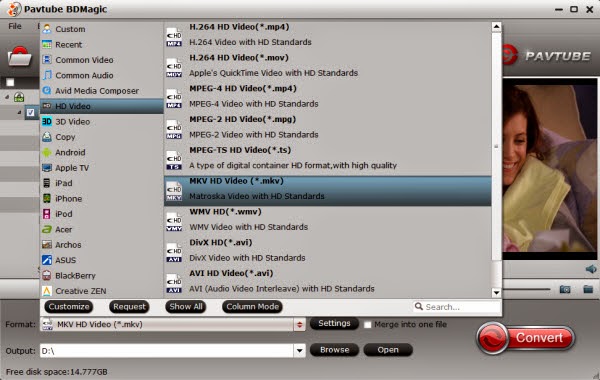The height and width of the screenshot is (380, 600).
Task: Open the Apple TV category
Action: point(101,168)
